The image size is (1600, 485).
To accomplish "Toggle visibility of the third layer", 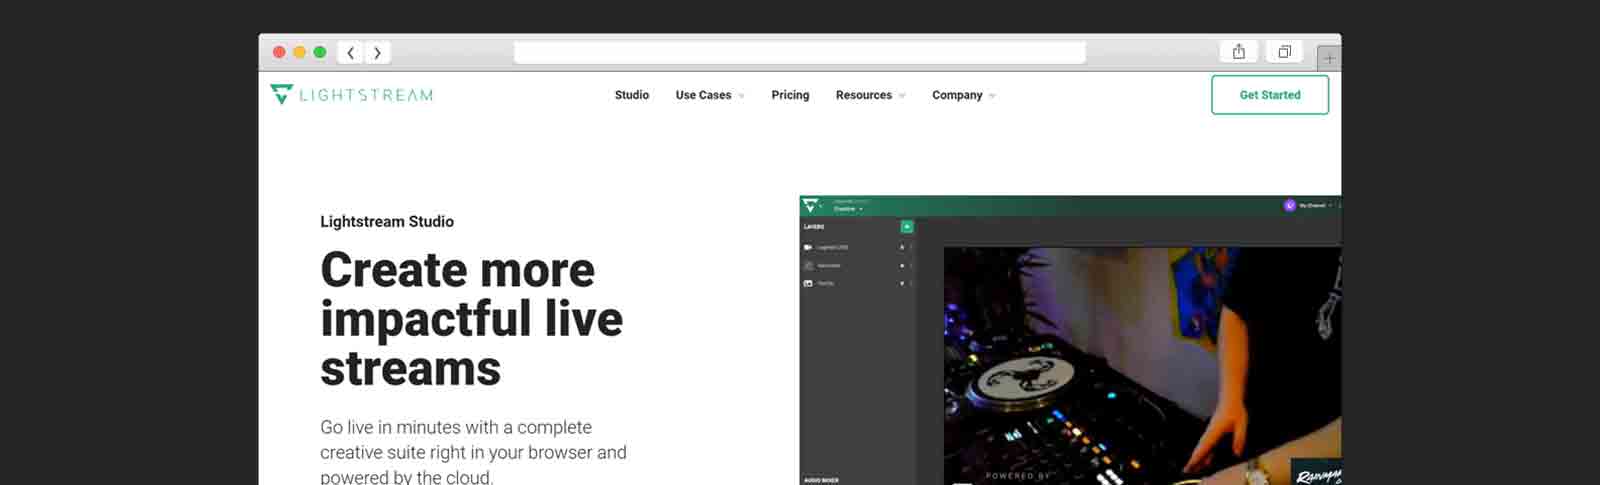I will pos(902,283).
